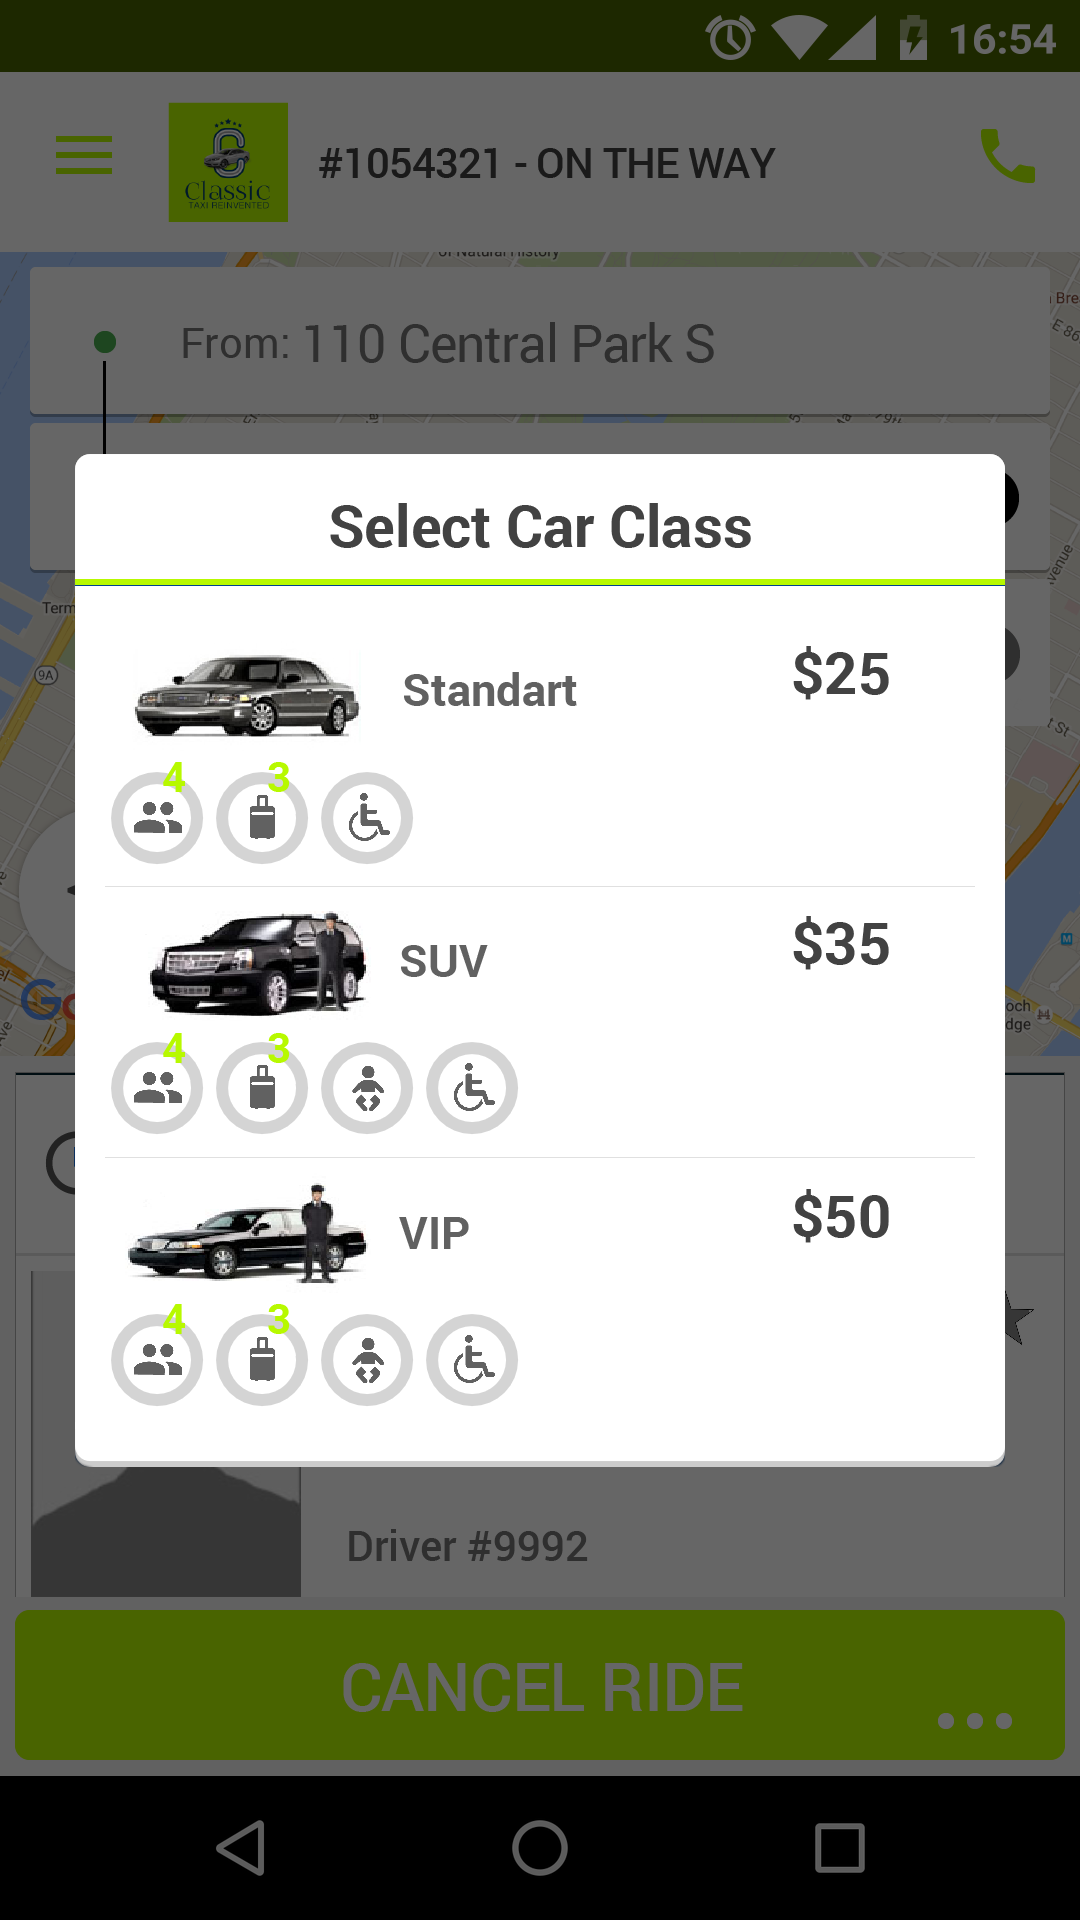This screenshot has width=1080, height=1920.
Task: Tap VIP passengers capacity icon
Action: point(157,1360)
